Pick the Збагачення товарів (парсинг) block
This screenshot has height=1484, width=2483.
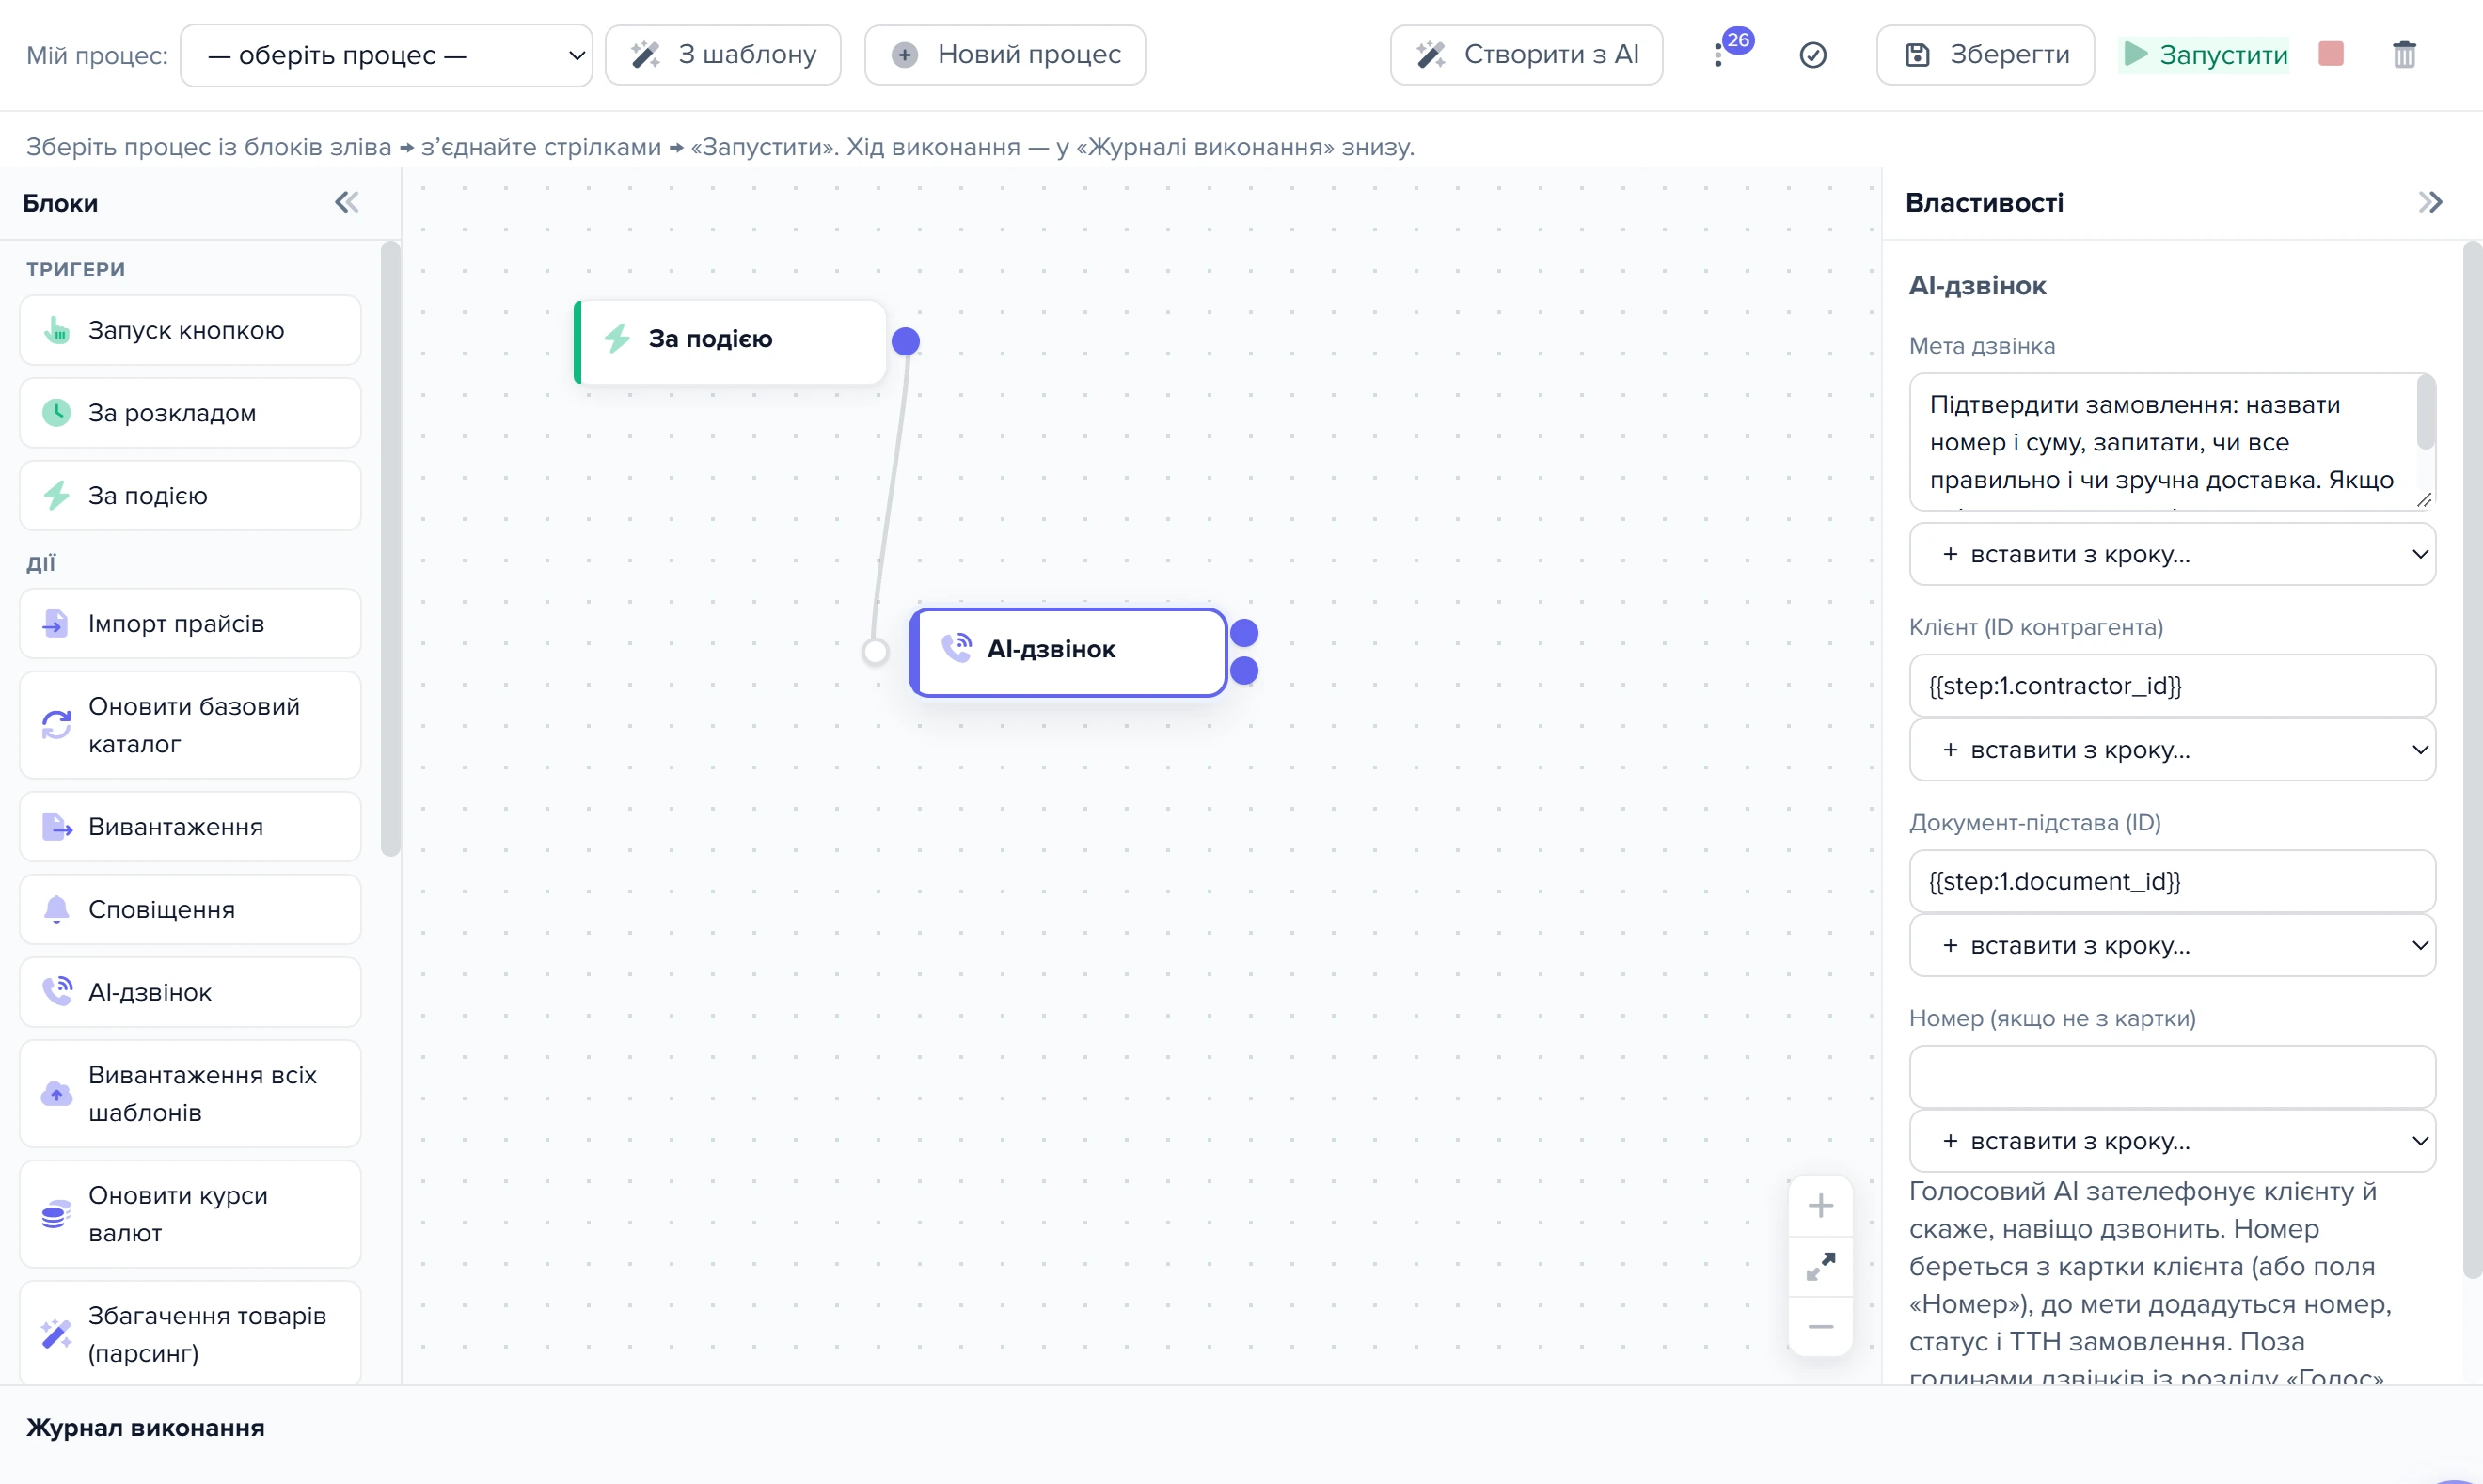coord(190,1334)
